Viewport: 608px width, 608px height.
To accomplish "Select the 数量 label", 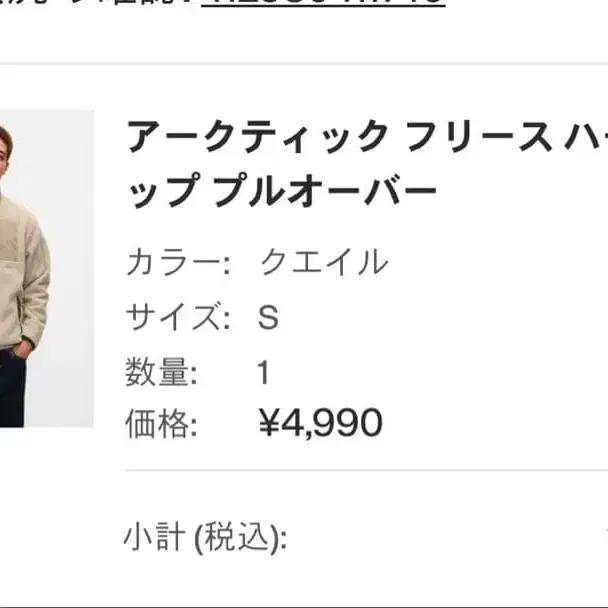I will [x=161, y=372].
